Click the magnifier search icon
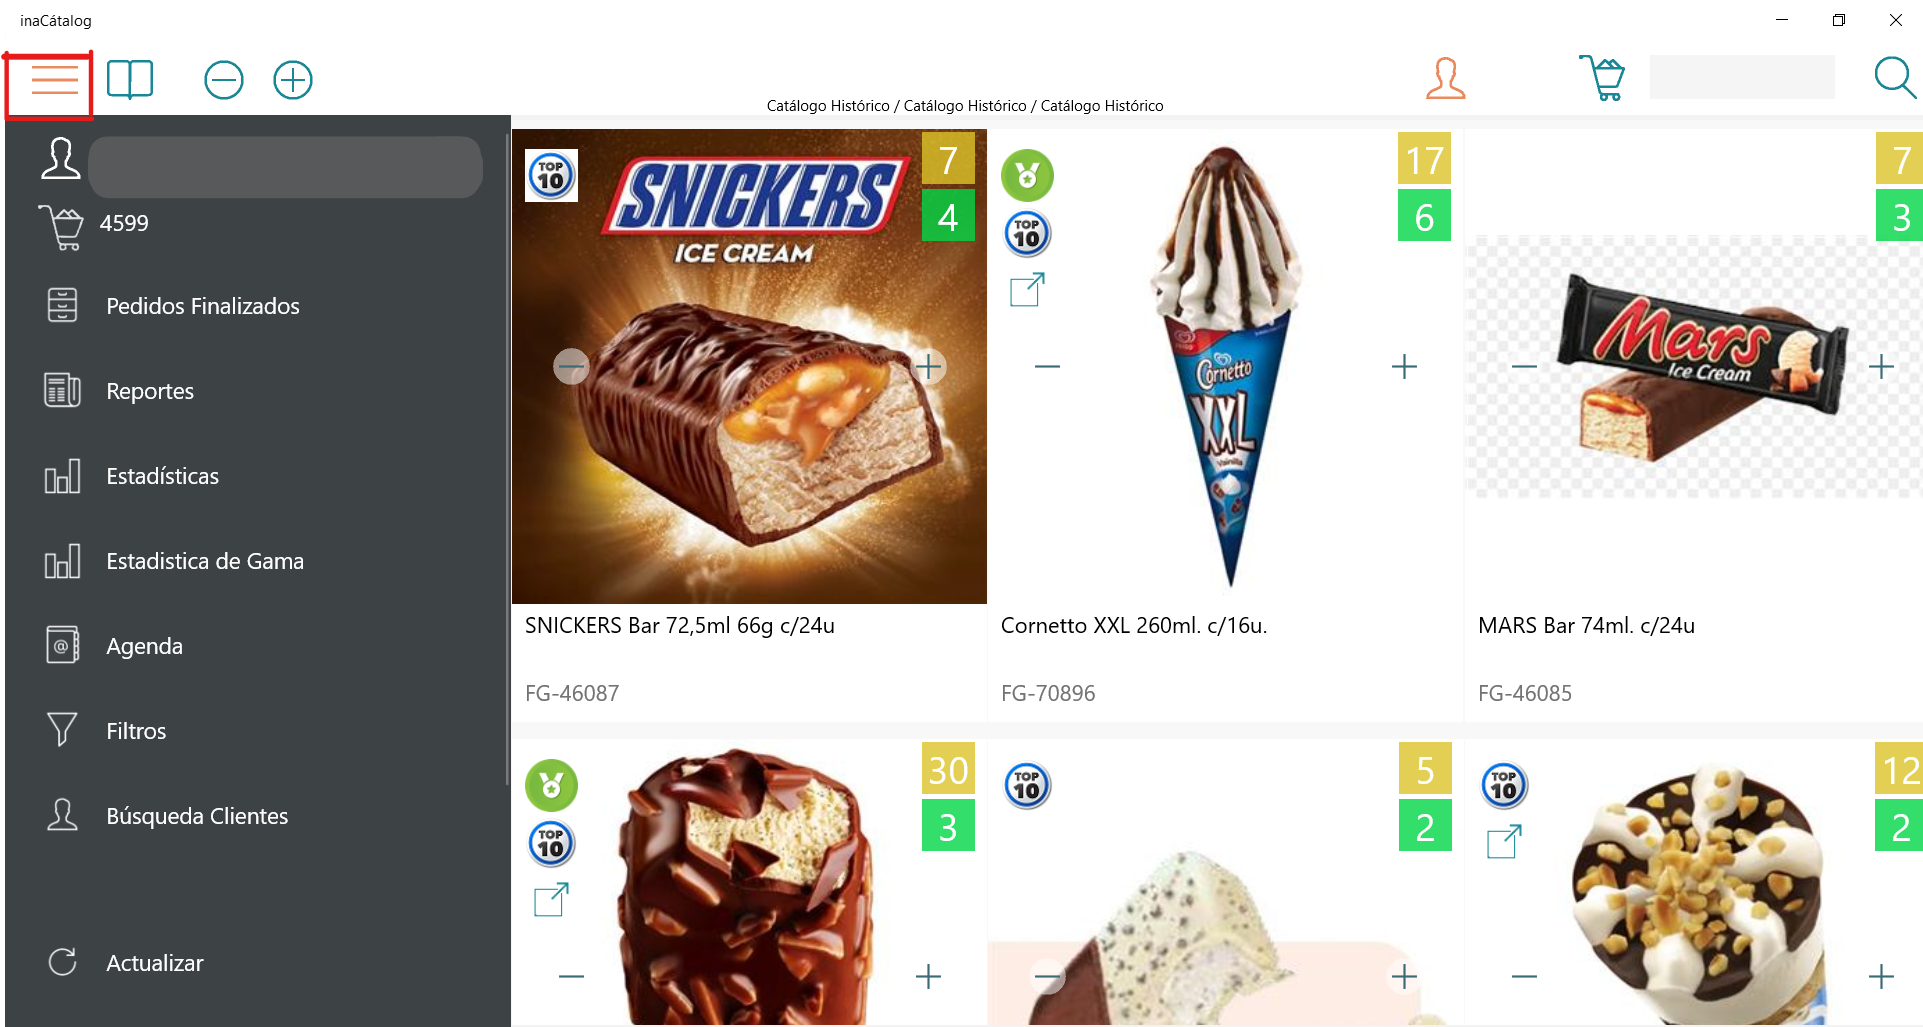1923x1027 pixels. point(1894,78)
